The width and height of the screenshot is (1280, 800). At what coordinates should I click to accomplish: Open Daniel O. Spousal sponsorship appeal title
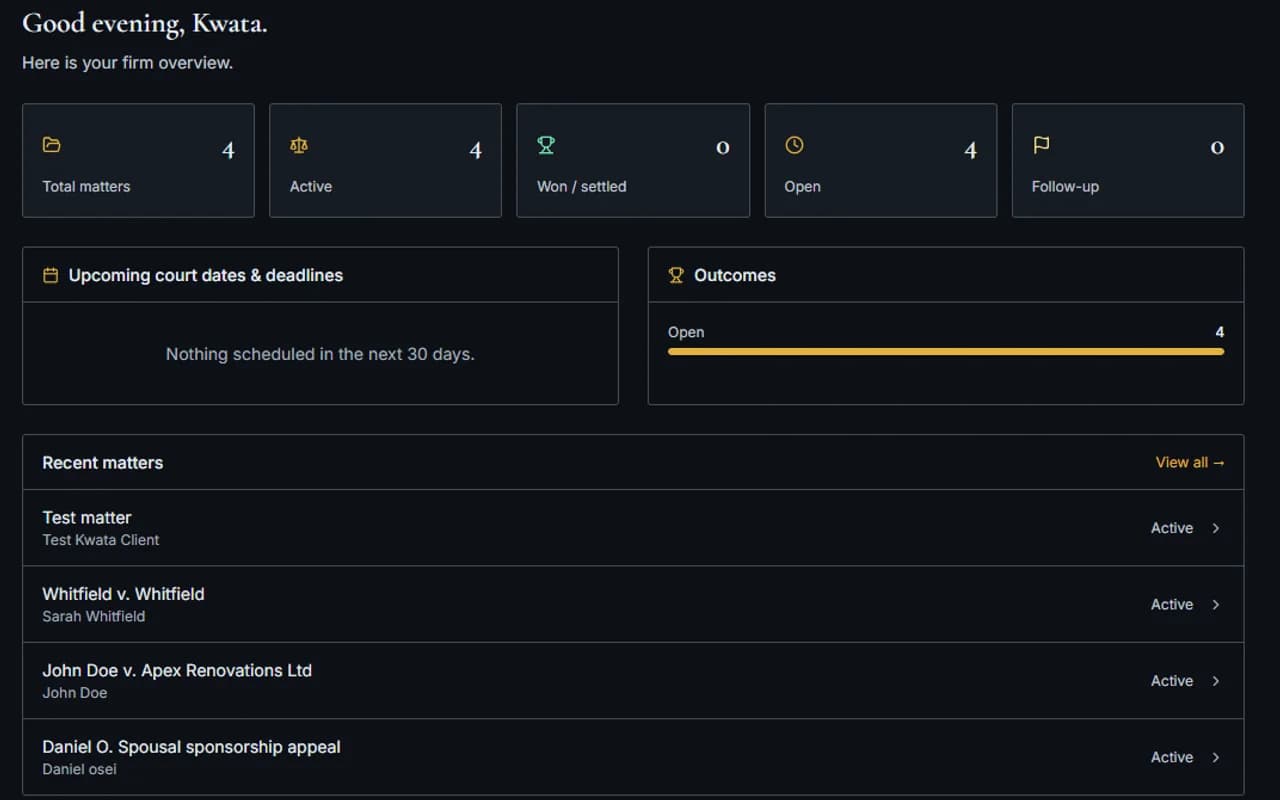[x=191, y=747]
